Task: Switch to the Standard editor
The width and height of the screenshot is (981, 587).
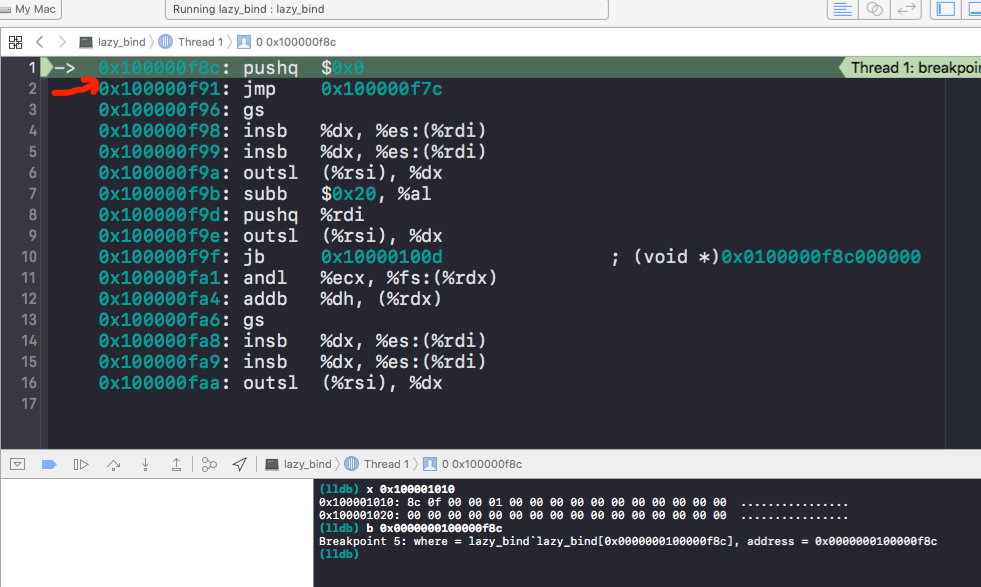Action: [x=842, y=9]
